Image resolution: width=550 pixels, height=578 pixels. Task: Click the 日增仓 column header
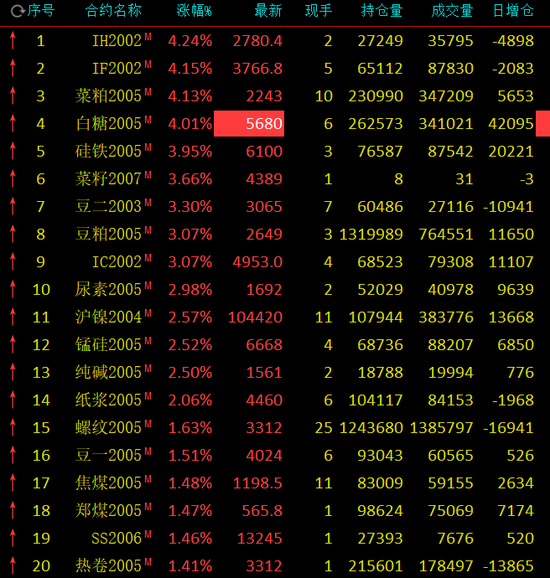point(513,11)
